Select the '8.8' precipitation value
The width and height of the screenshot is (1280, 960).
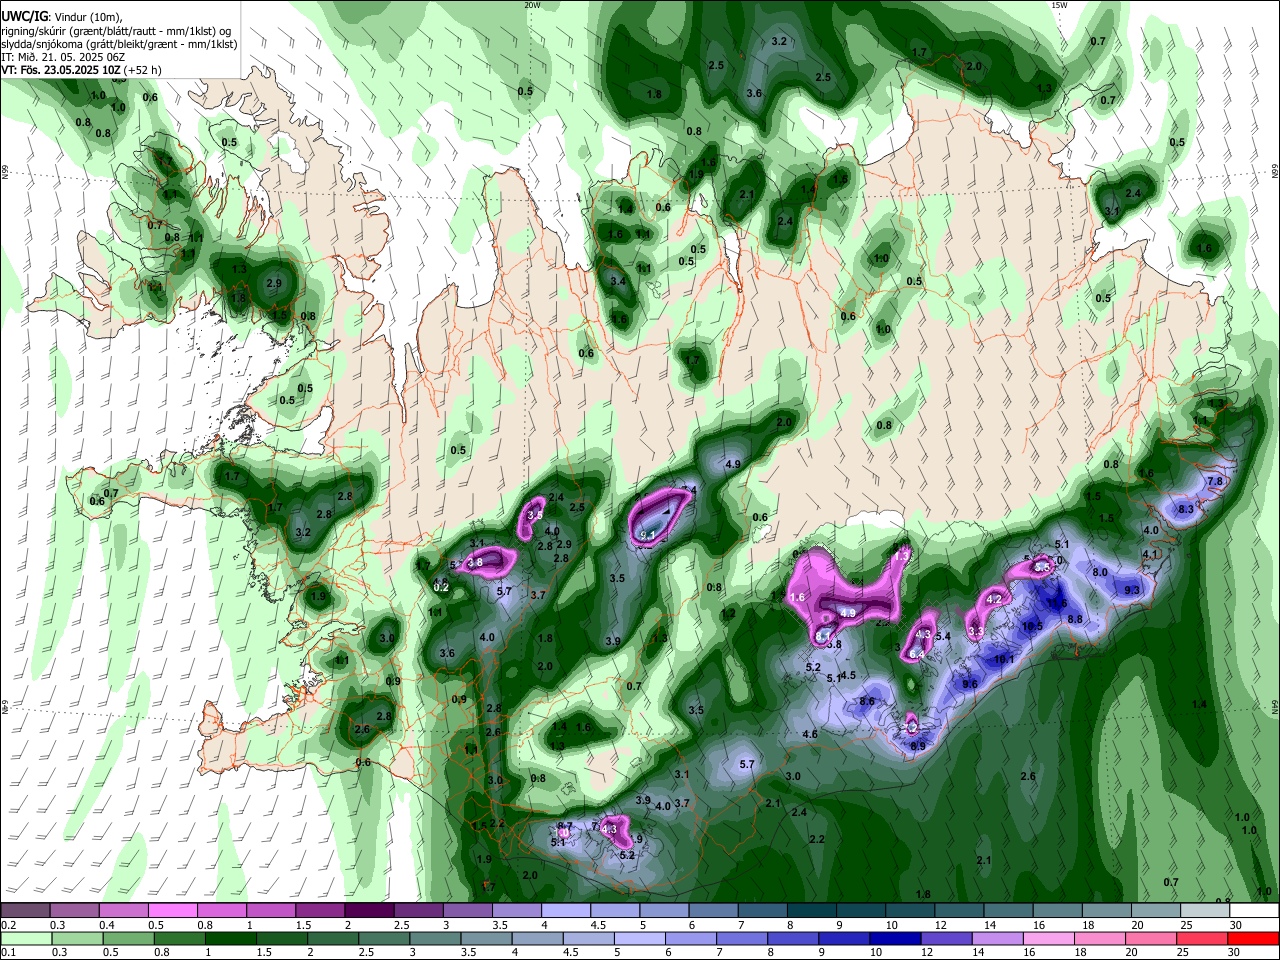point(1075,619)
